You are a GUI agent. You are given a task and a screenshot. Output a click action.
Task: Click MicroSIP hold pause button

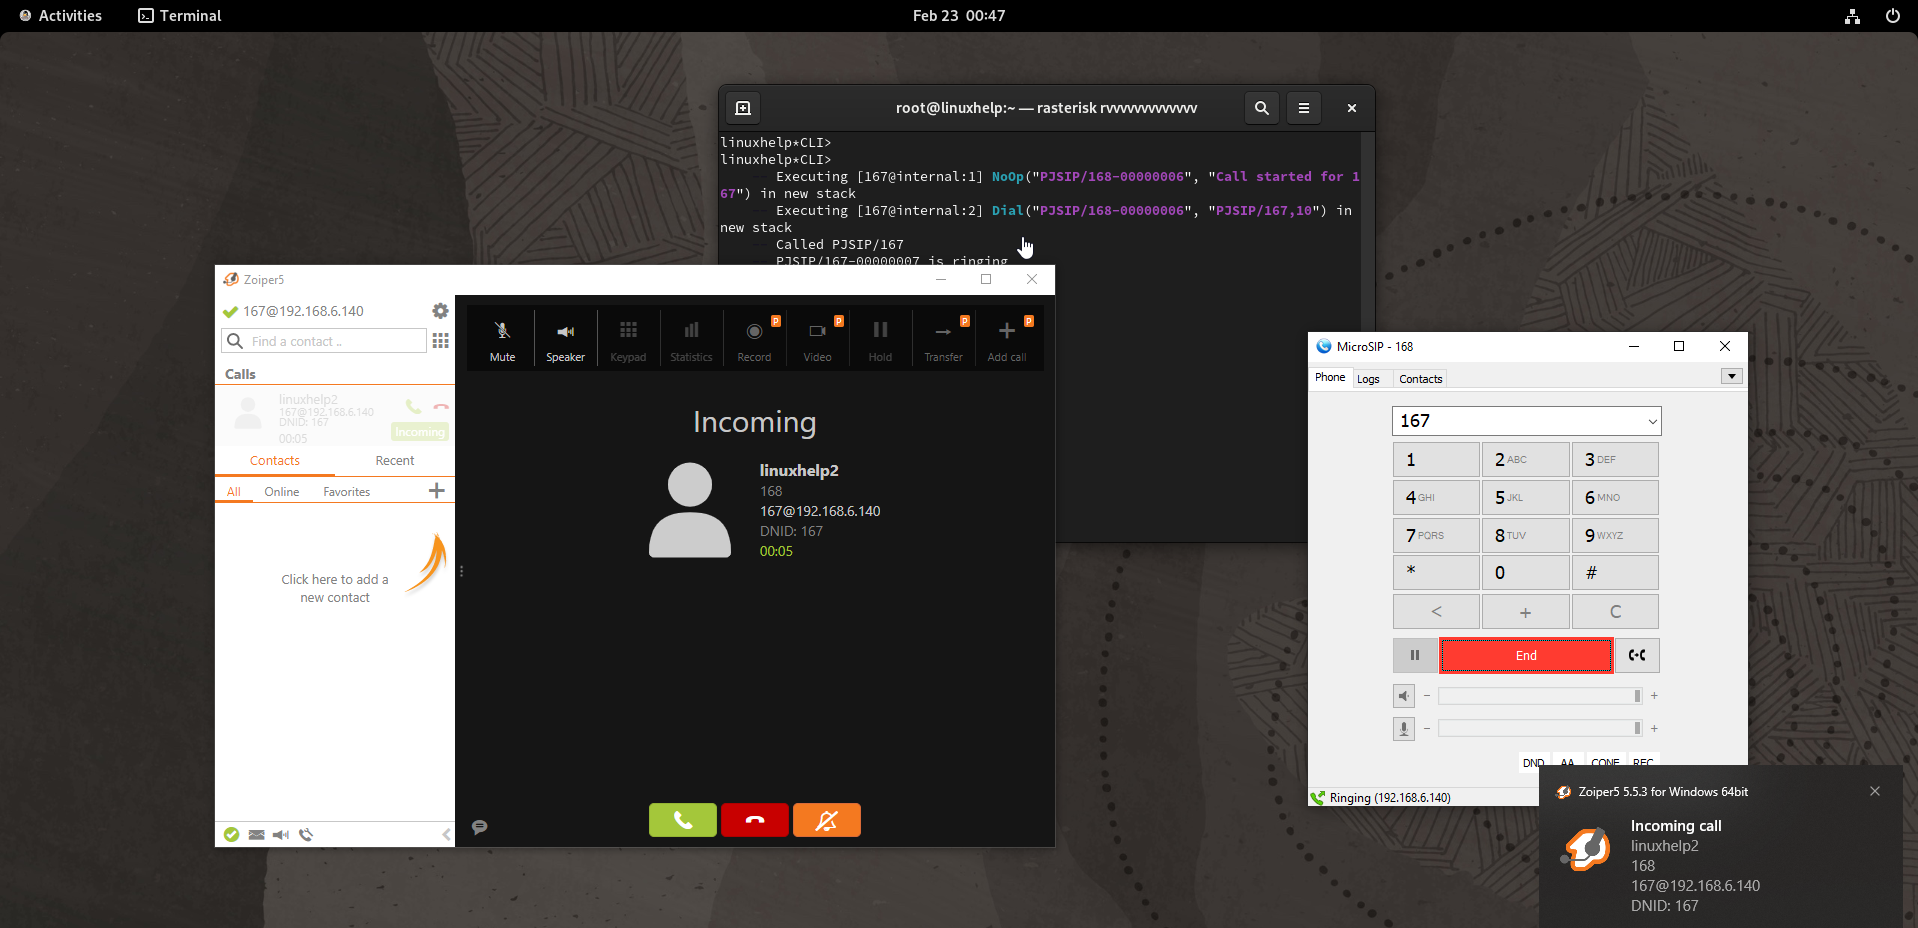click(x=1415, y=655)
